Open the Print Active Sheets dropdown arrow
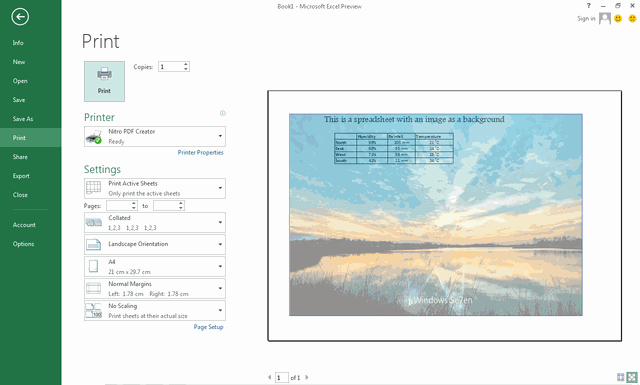640x385 pixels. [220, 188]
